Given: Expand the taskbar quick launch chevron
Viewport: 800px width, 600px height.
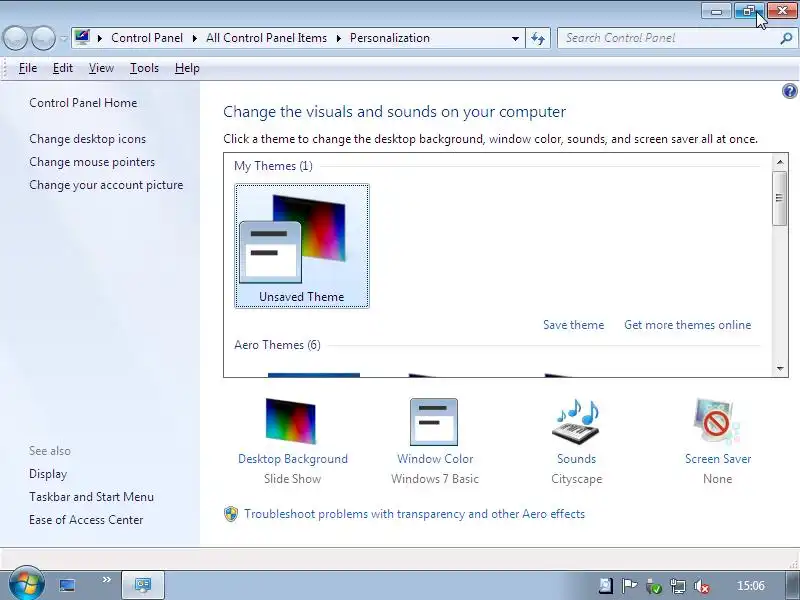Looking at the screenshot, I should coord(106,580).
